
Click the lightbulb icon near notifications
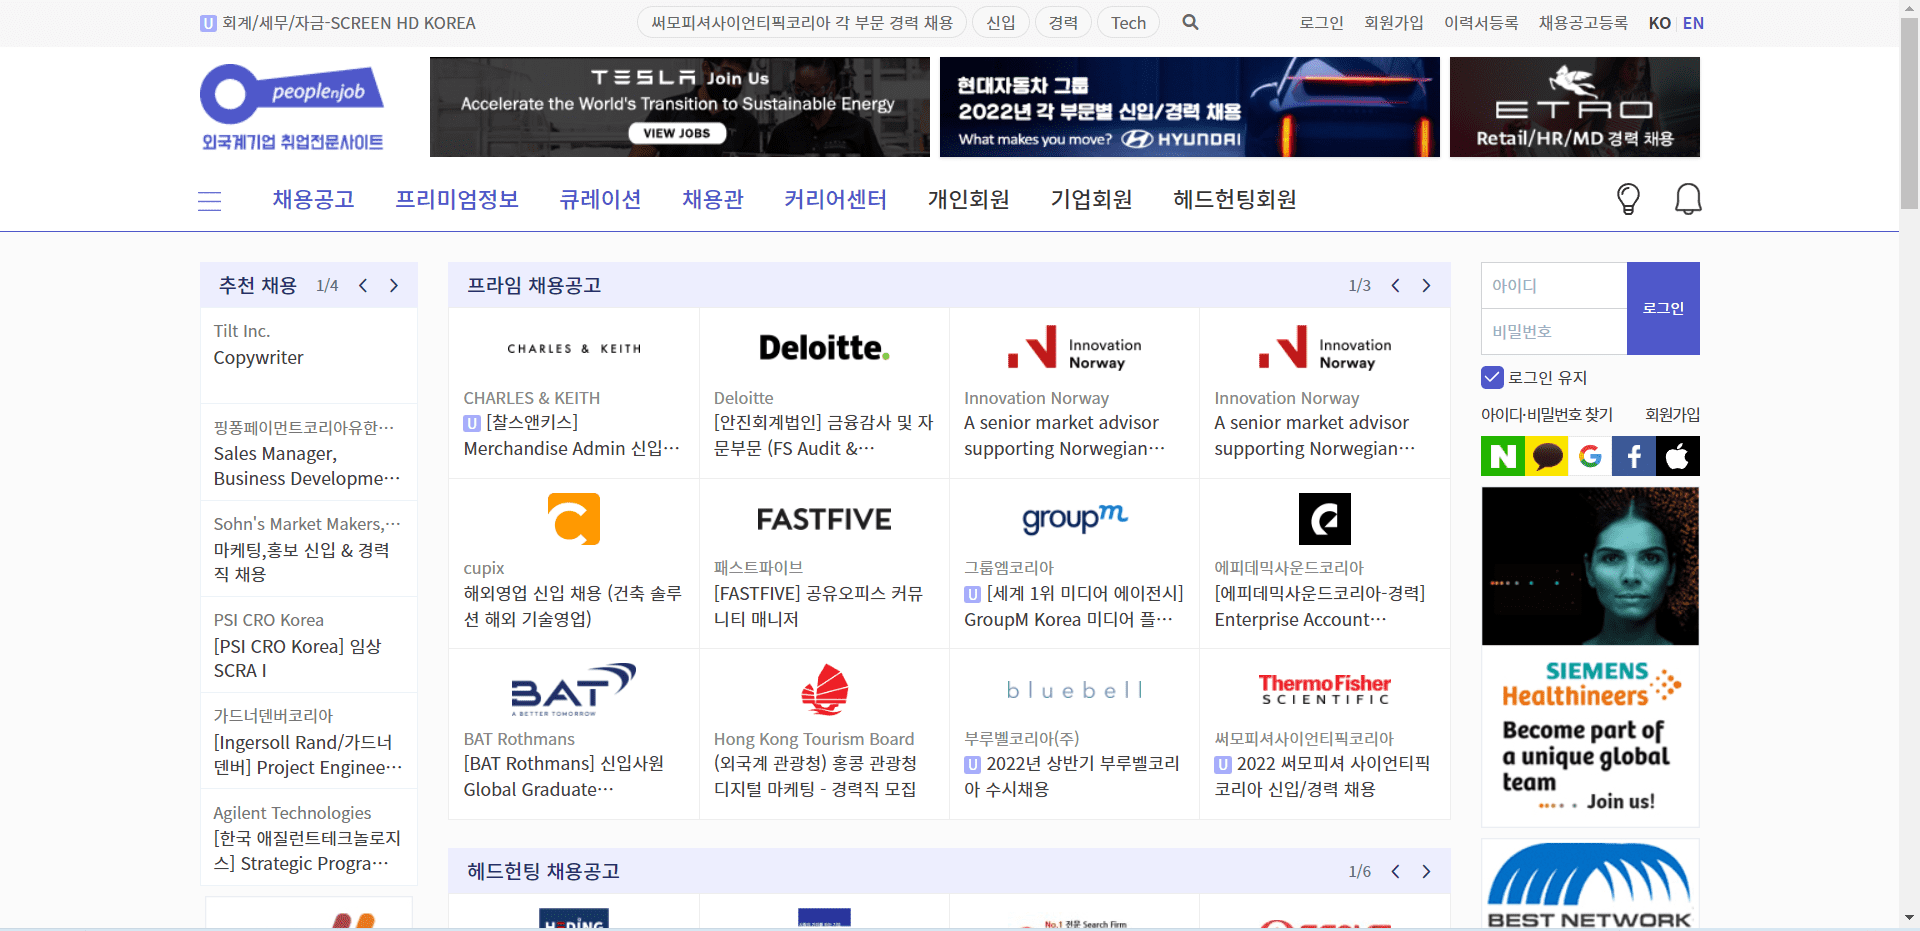(x=1627, y=198)
